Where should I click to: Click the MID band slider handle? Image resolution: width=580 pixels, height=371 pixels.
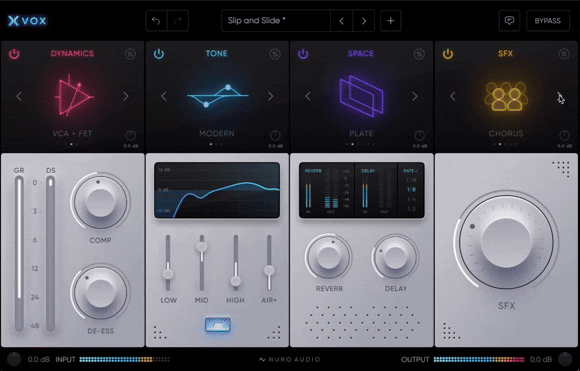pos(202,247)
